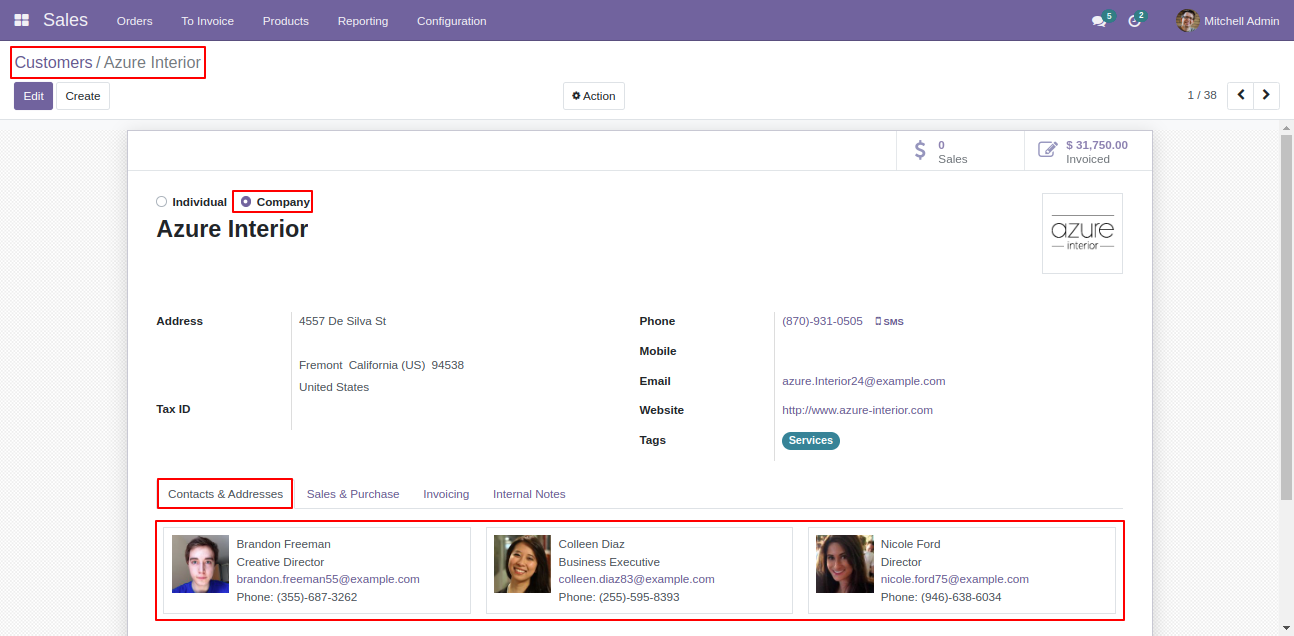Viewport: 1294px width, 636px height.
Task: Click the 4557 De Silva St address line
Action: pos(343,321)
